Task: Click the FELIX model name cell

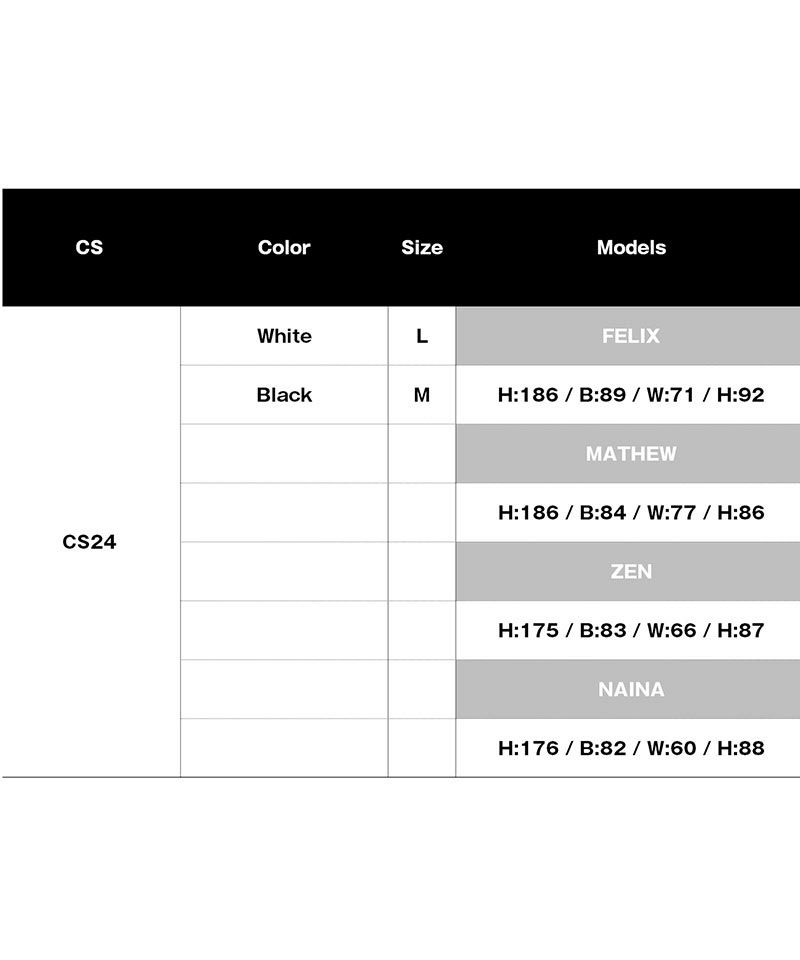Action: click(x=631, y=336)
